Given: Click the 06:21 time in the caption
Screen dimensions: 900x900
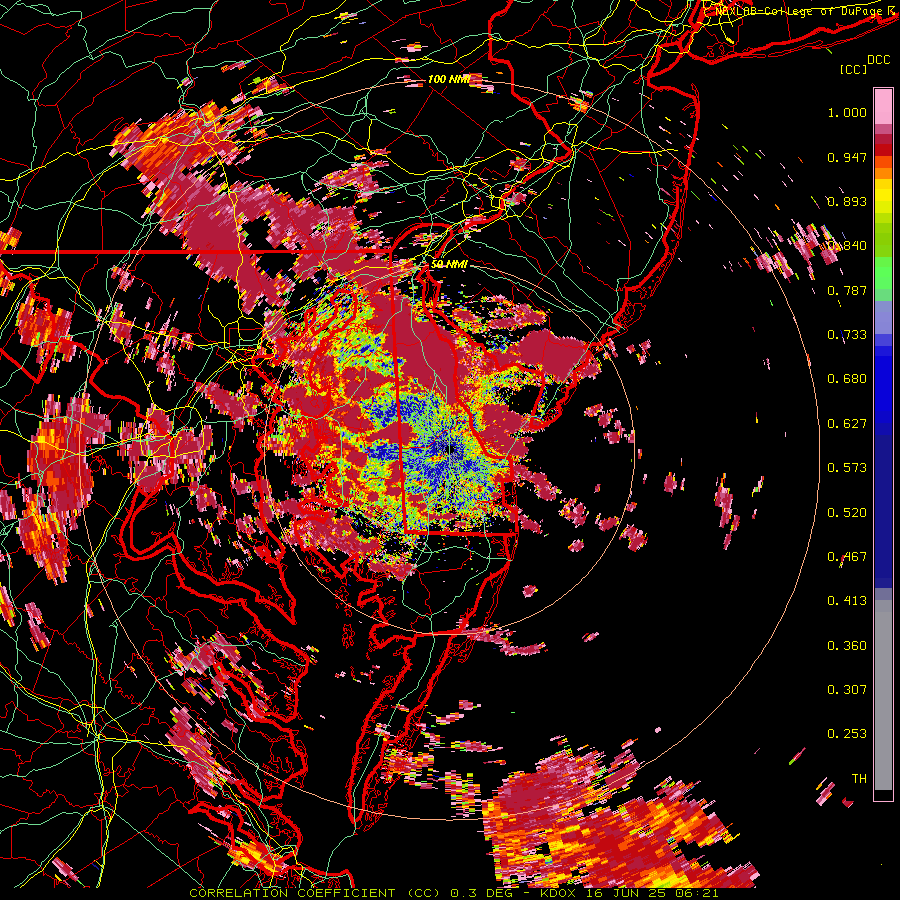Looking at the screenshot, I should [699, 893].
